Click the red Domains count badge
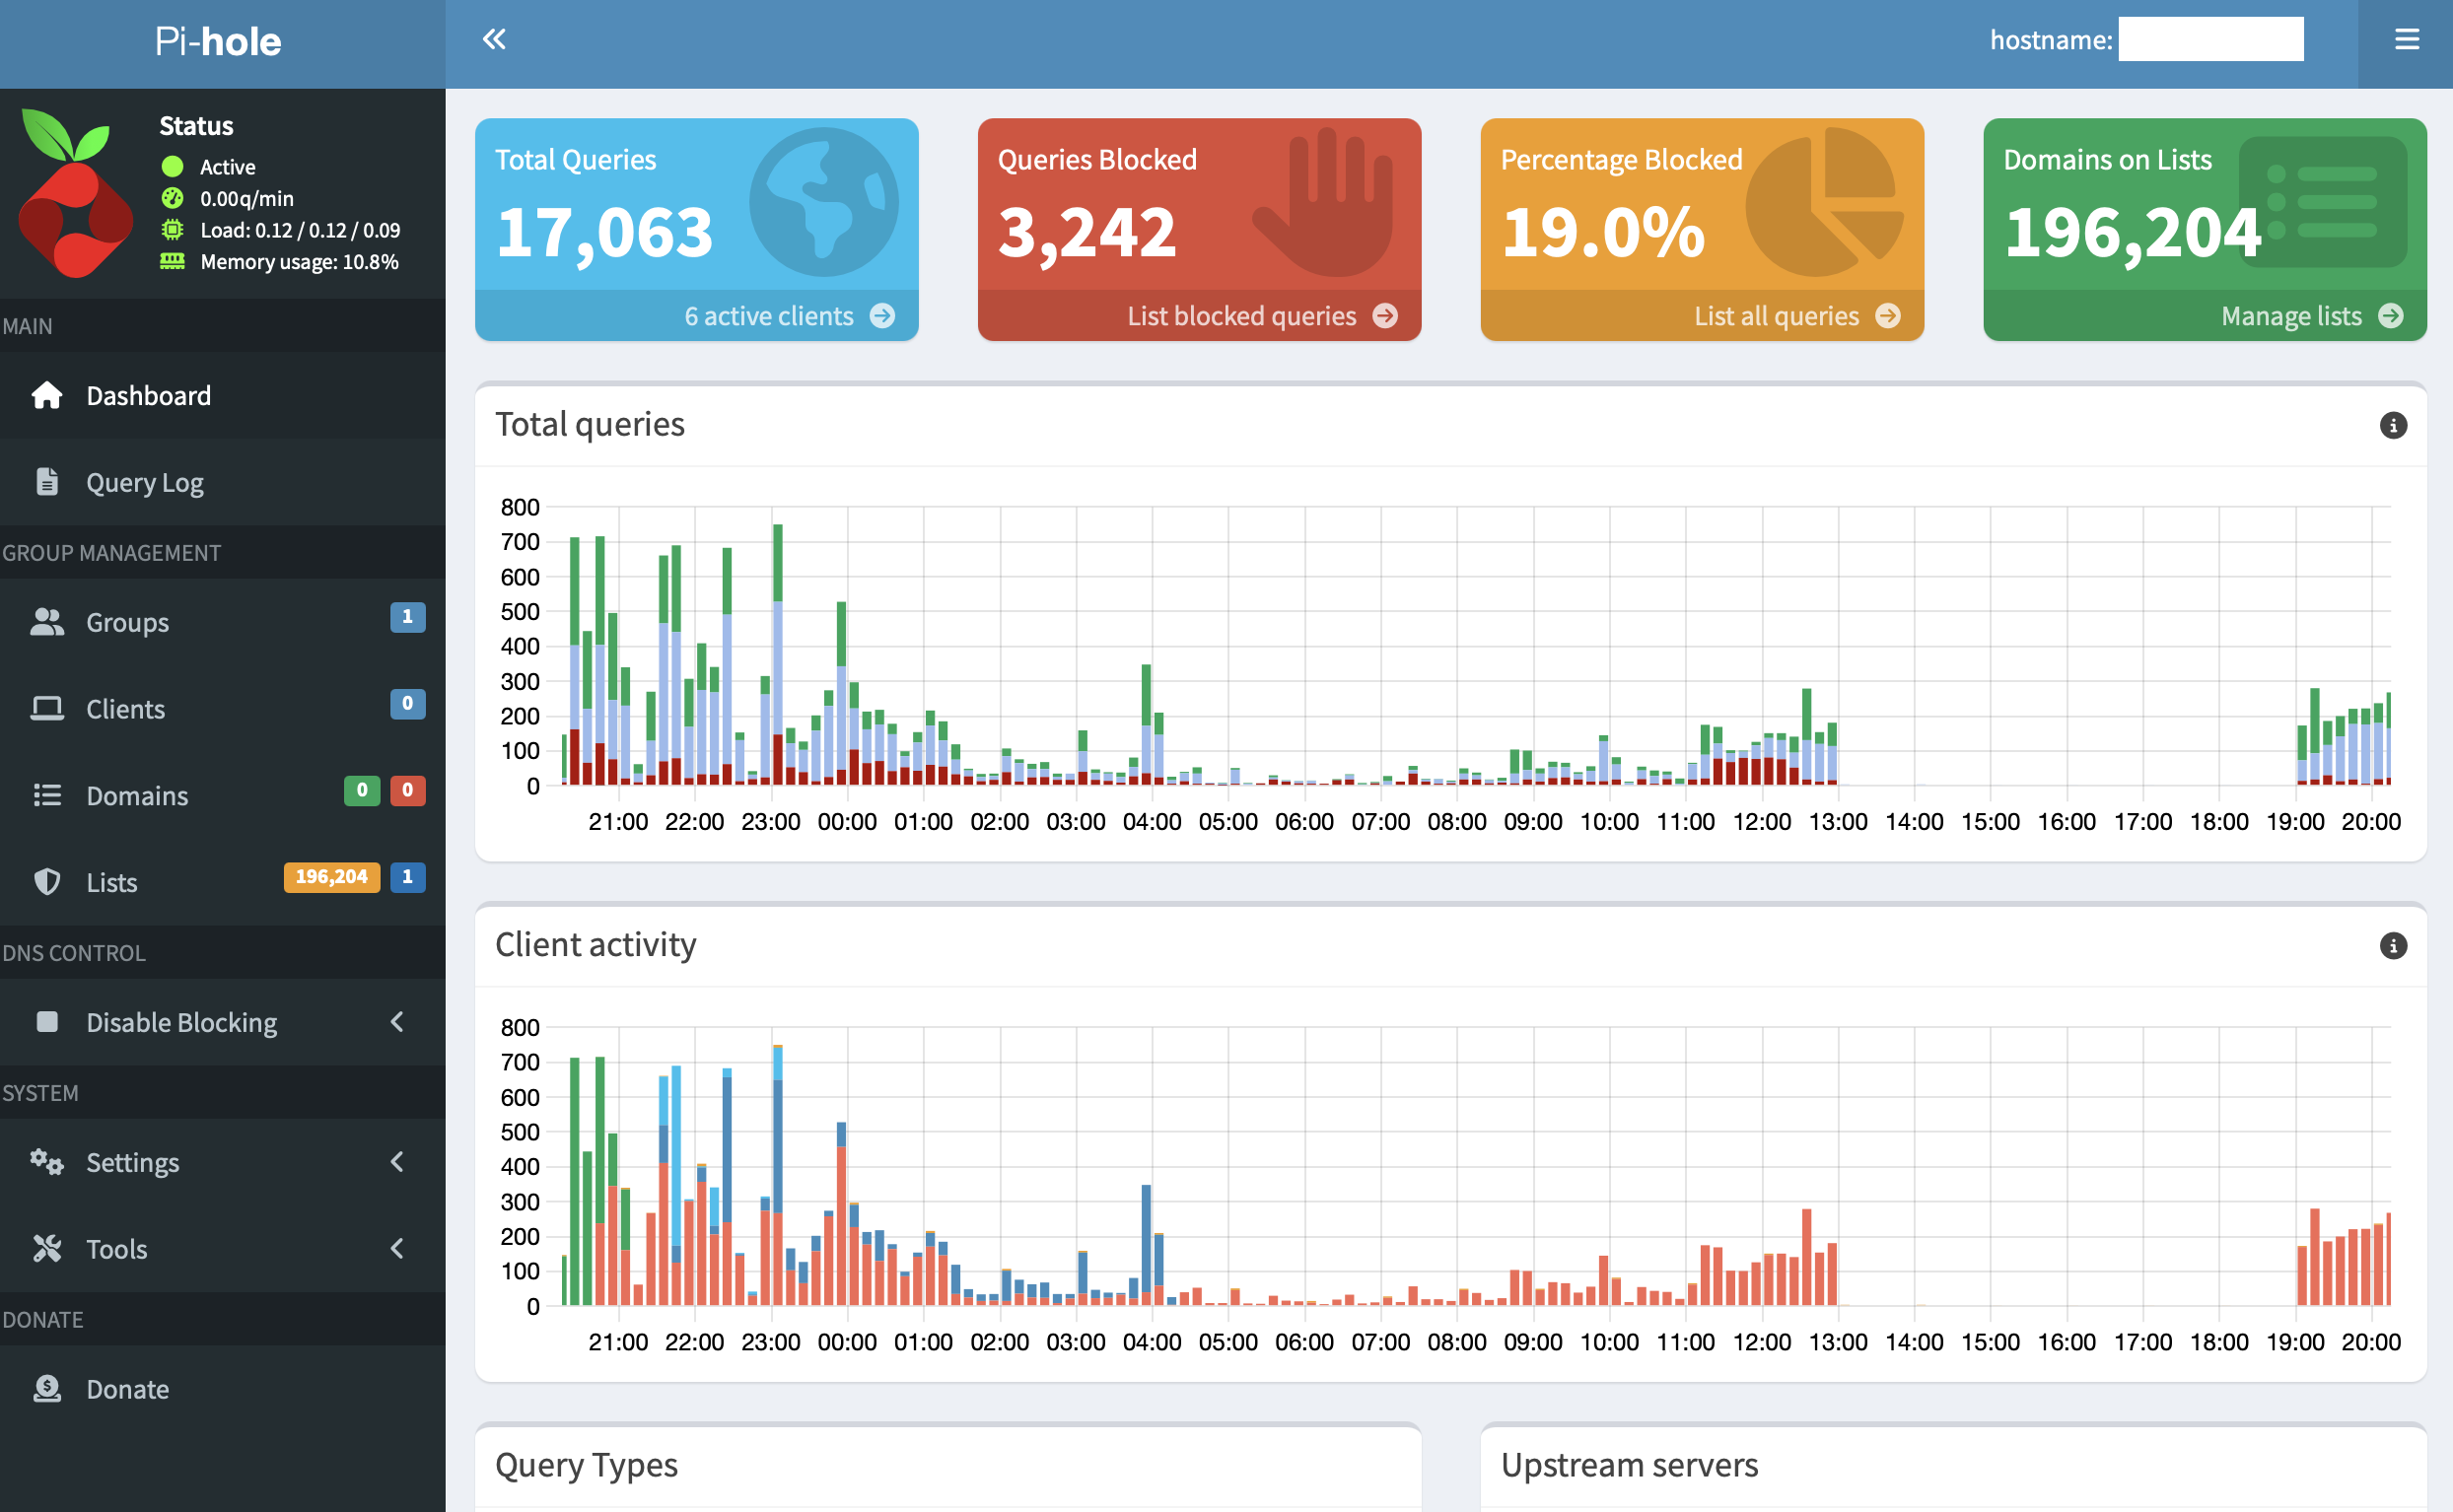Image resolution: width=2453 pixels, height=1512 pixels. pyautogui.click(x=407, y=790)
